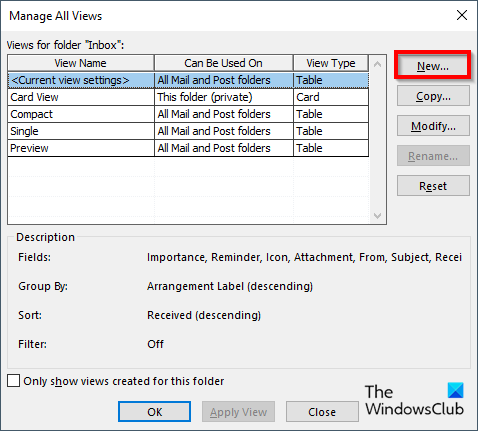Click the scrollbar down arrow

coord(377,216)
